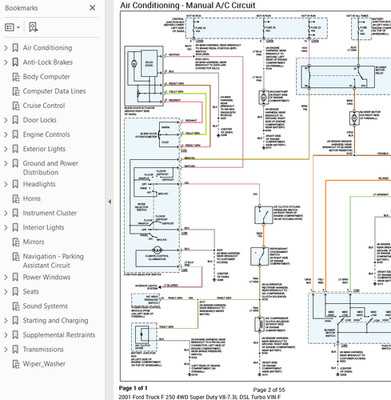Open the Wiper_Washer bookmark

[44, 364]
